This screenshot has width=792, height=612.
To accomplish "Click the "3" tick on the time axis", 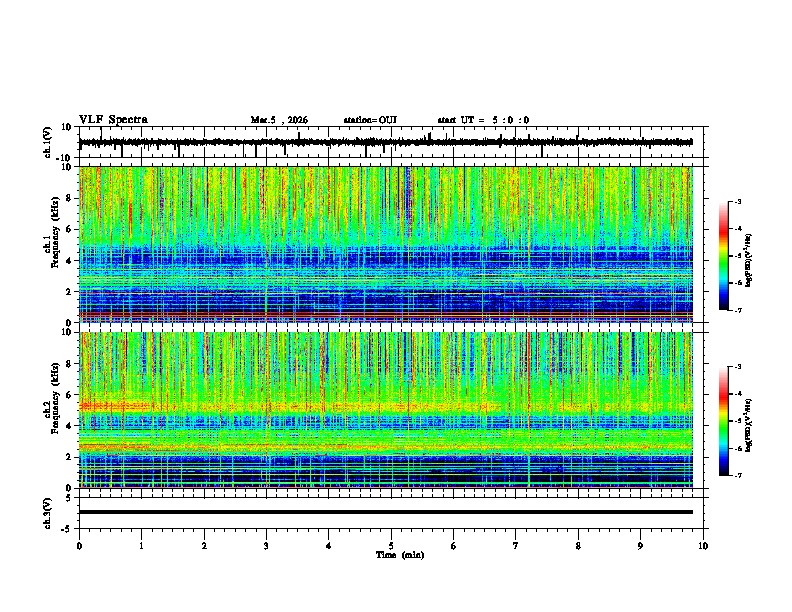I will [266, 546].
